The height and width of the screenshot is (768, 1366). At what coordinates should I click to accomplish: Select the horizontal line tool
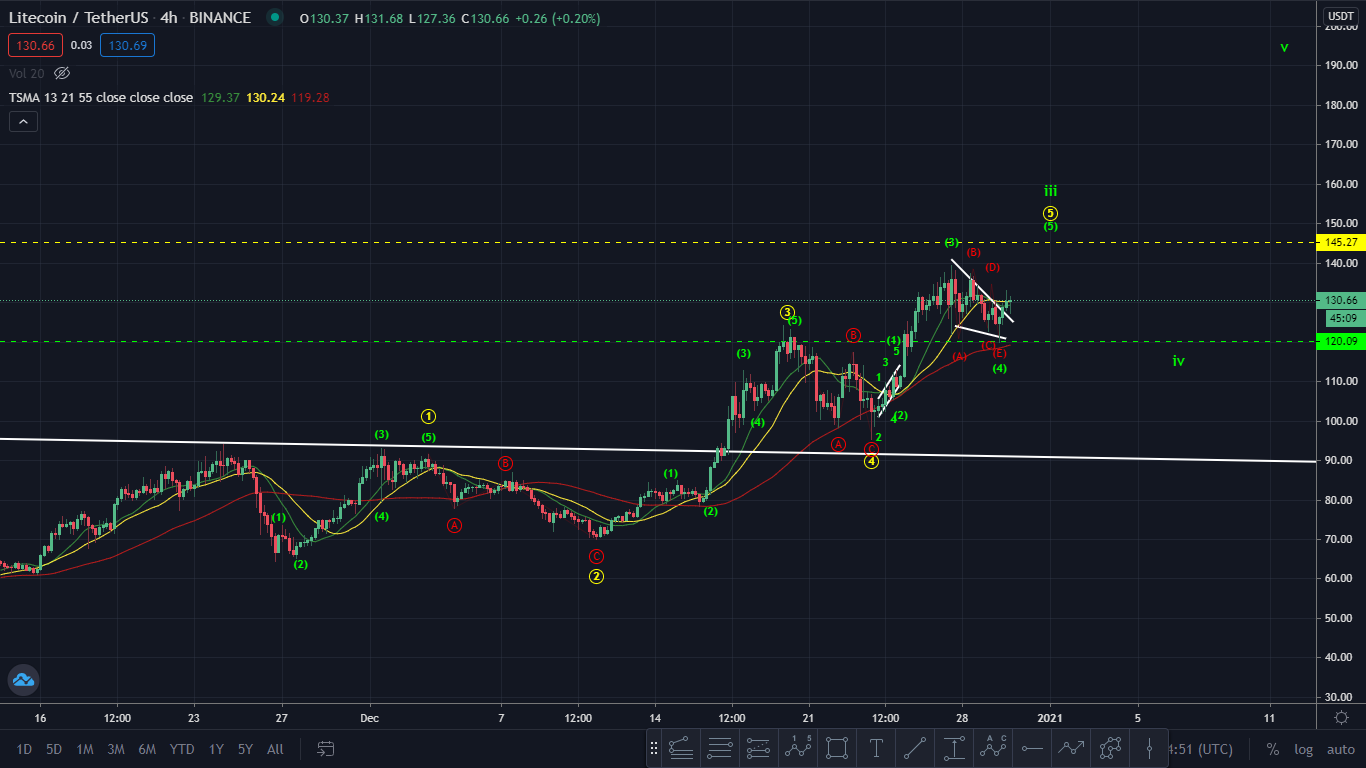click(1033, 747)
